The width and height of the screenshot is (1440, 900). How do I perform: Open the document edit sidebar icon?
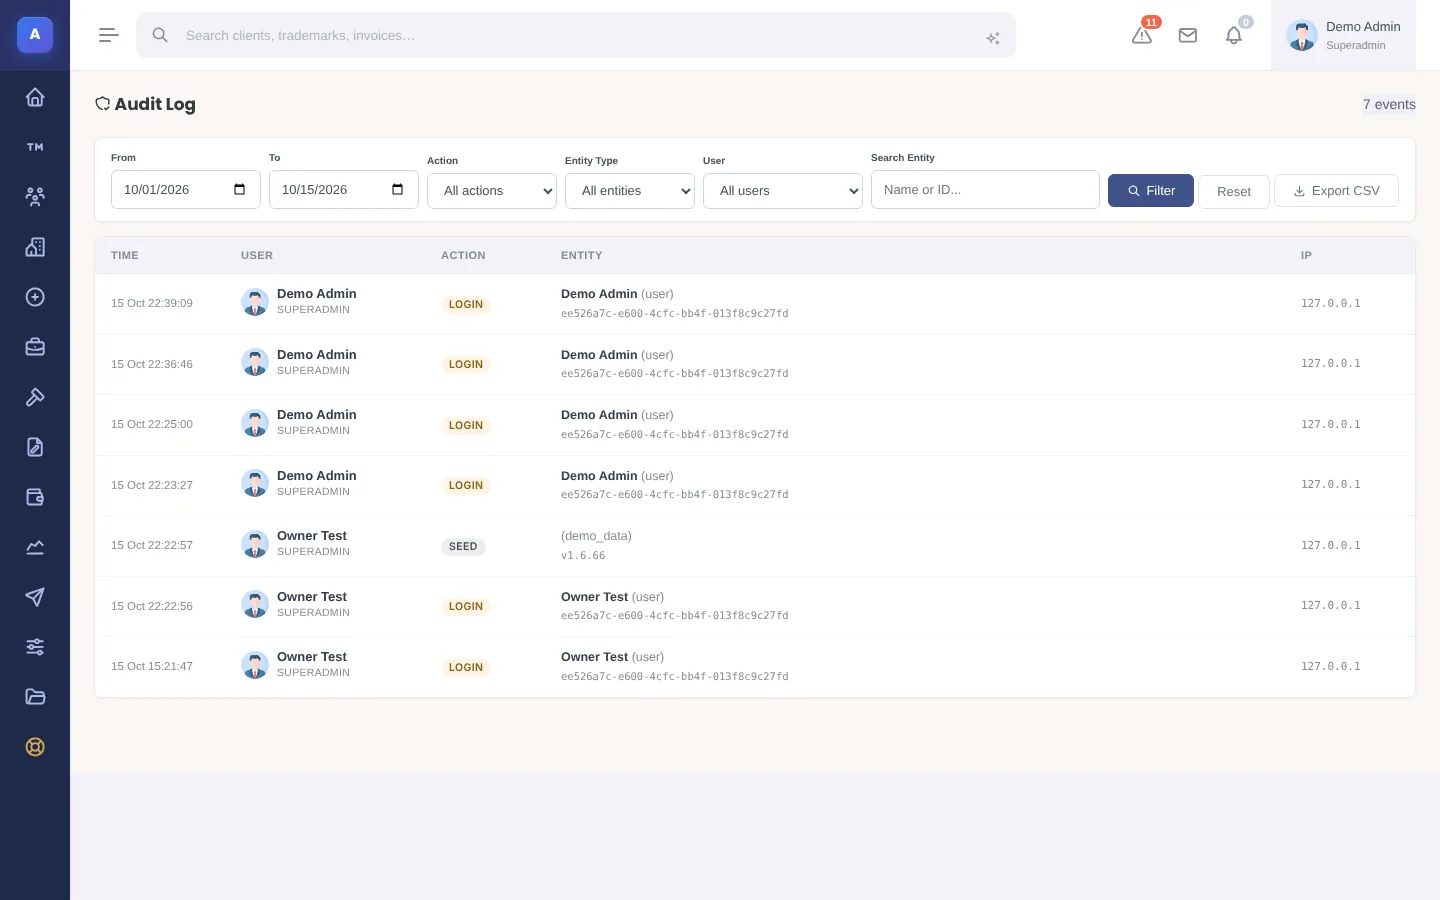click(35, 447)
